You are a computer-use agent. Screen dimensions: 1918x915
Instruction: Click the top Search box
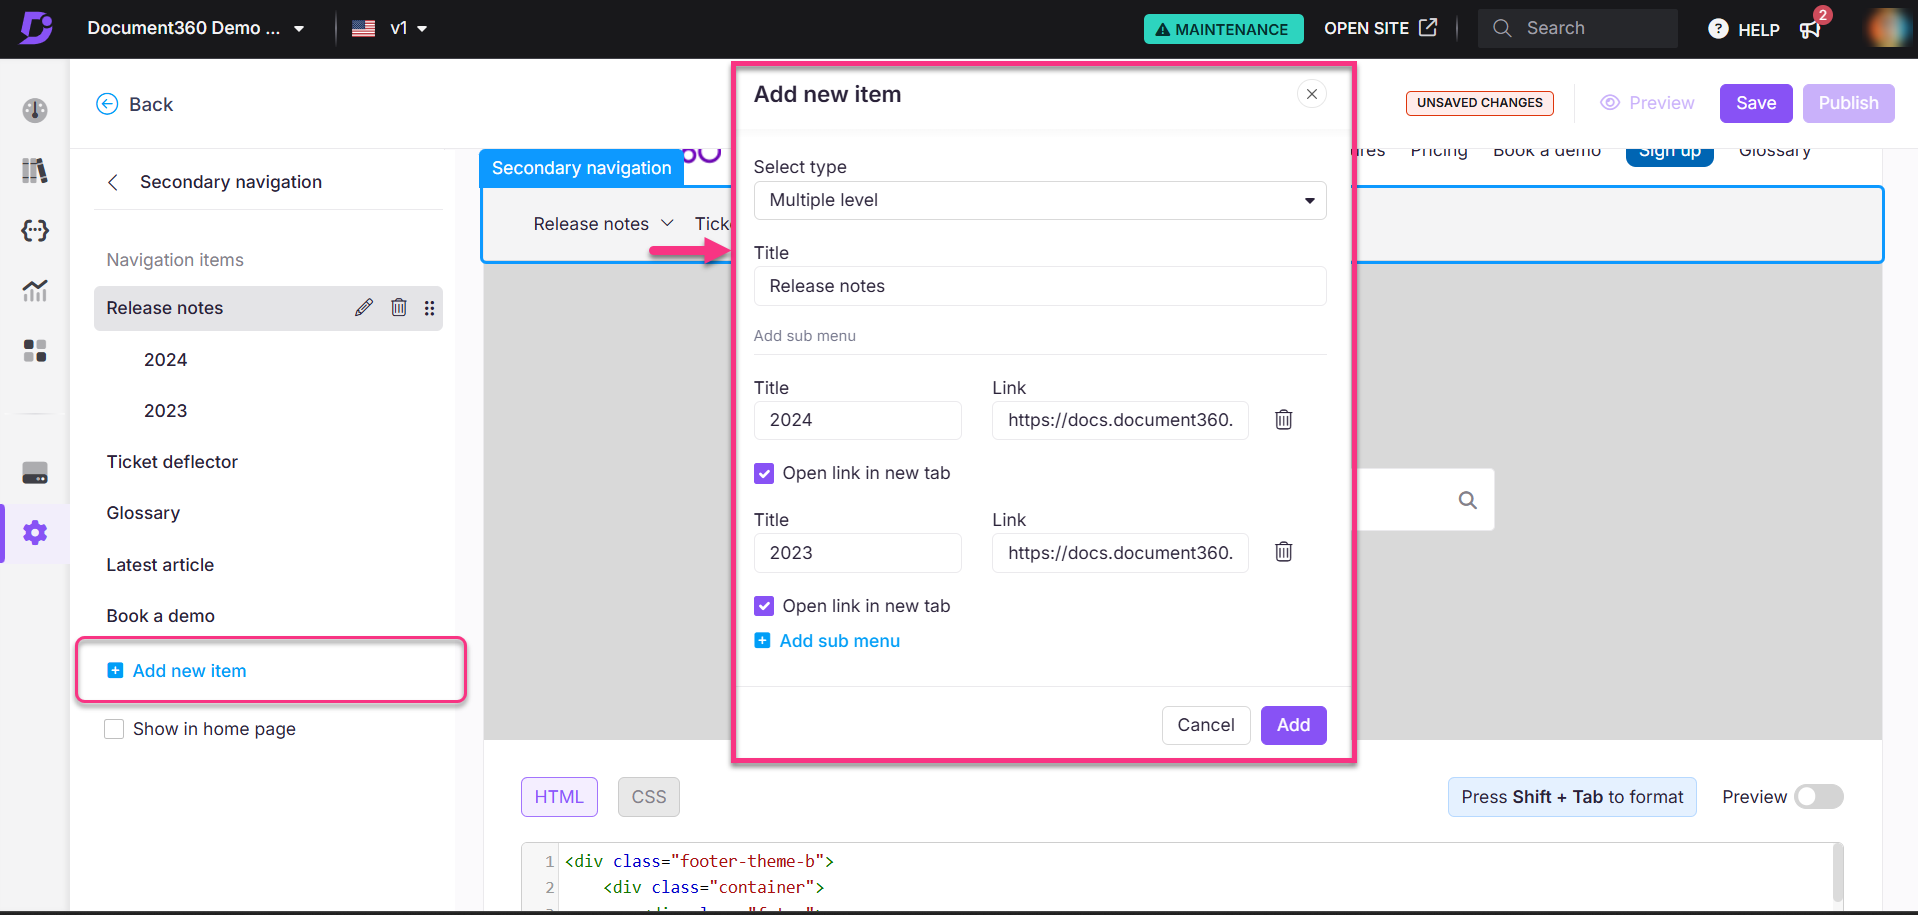pos(1578,28)
